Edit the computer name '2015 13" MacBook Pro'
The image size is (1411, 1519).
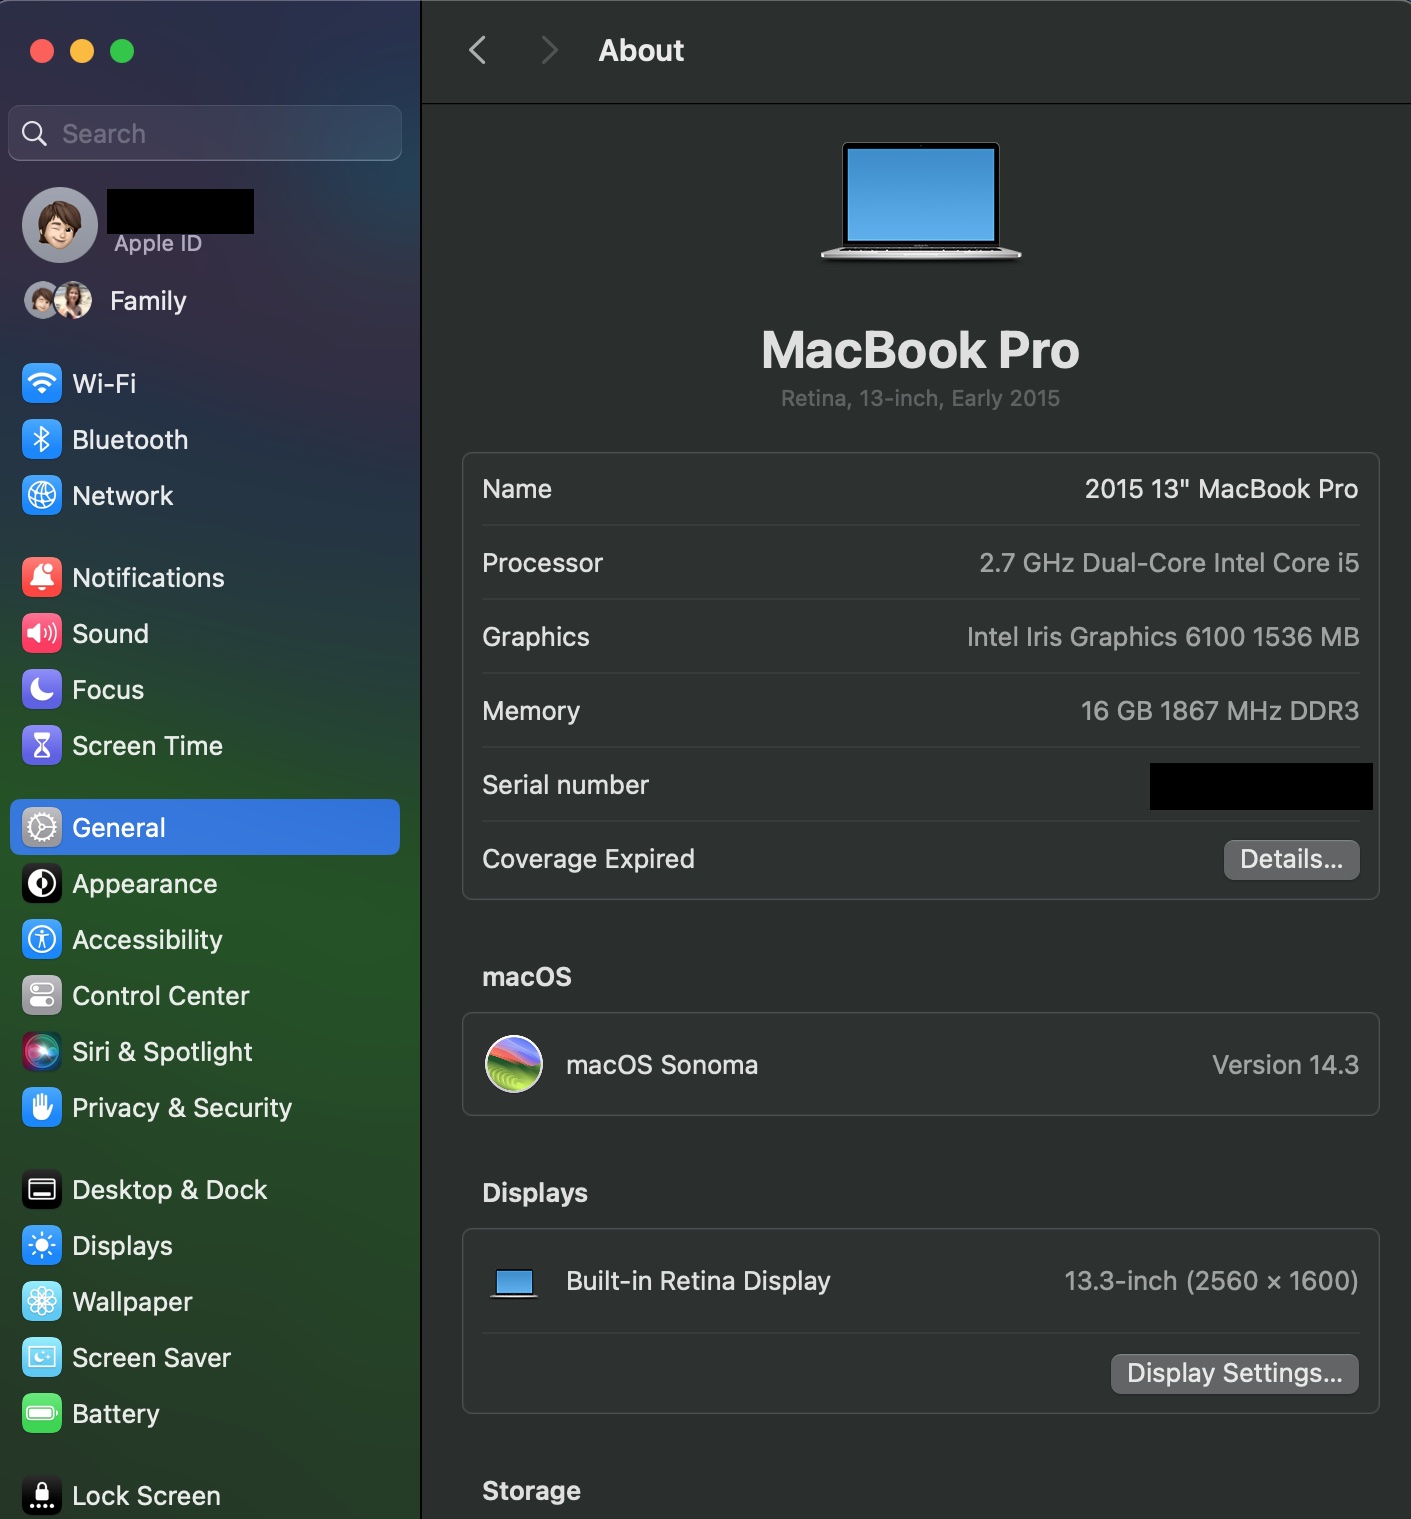coord(1221,489)
